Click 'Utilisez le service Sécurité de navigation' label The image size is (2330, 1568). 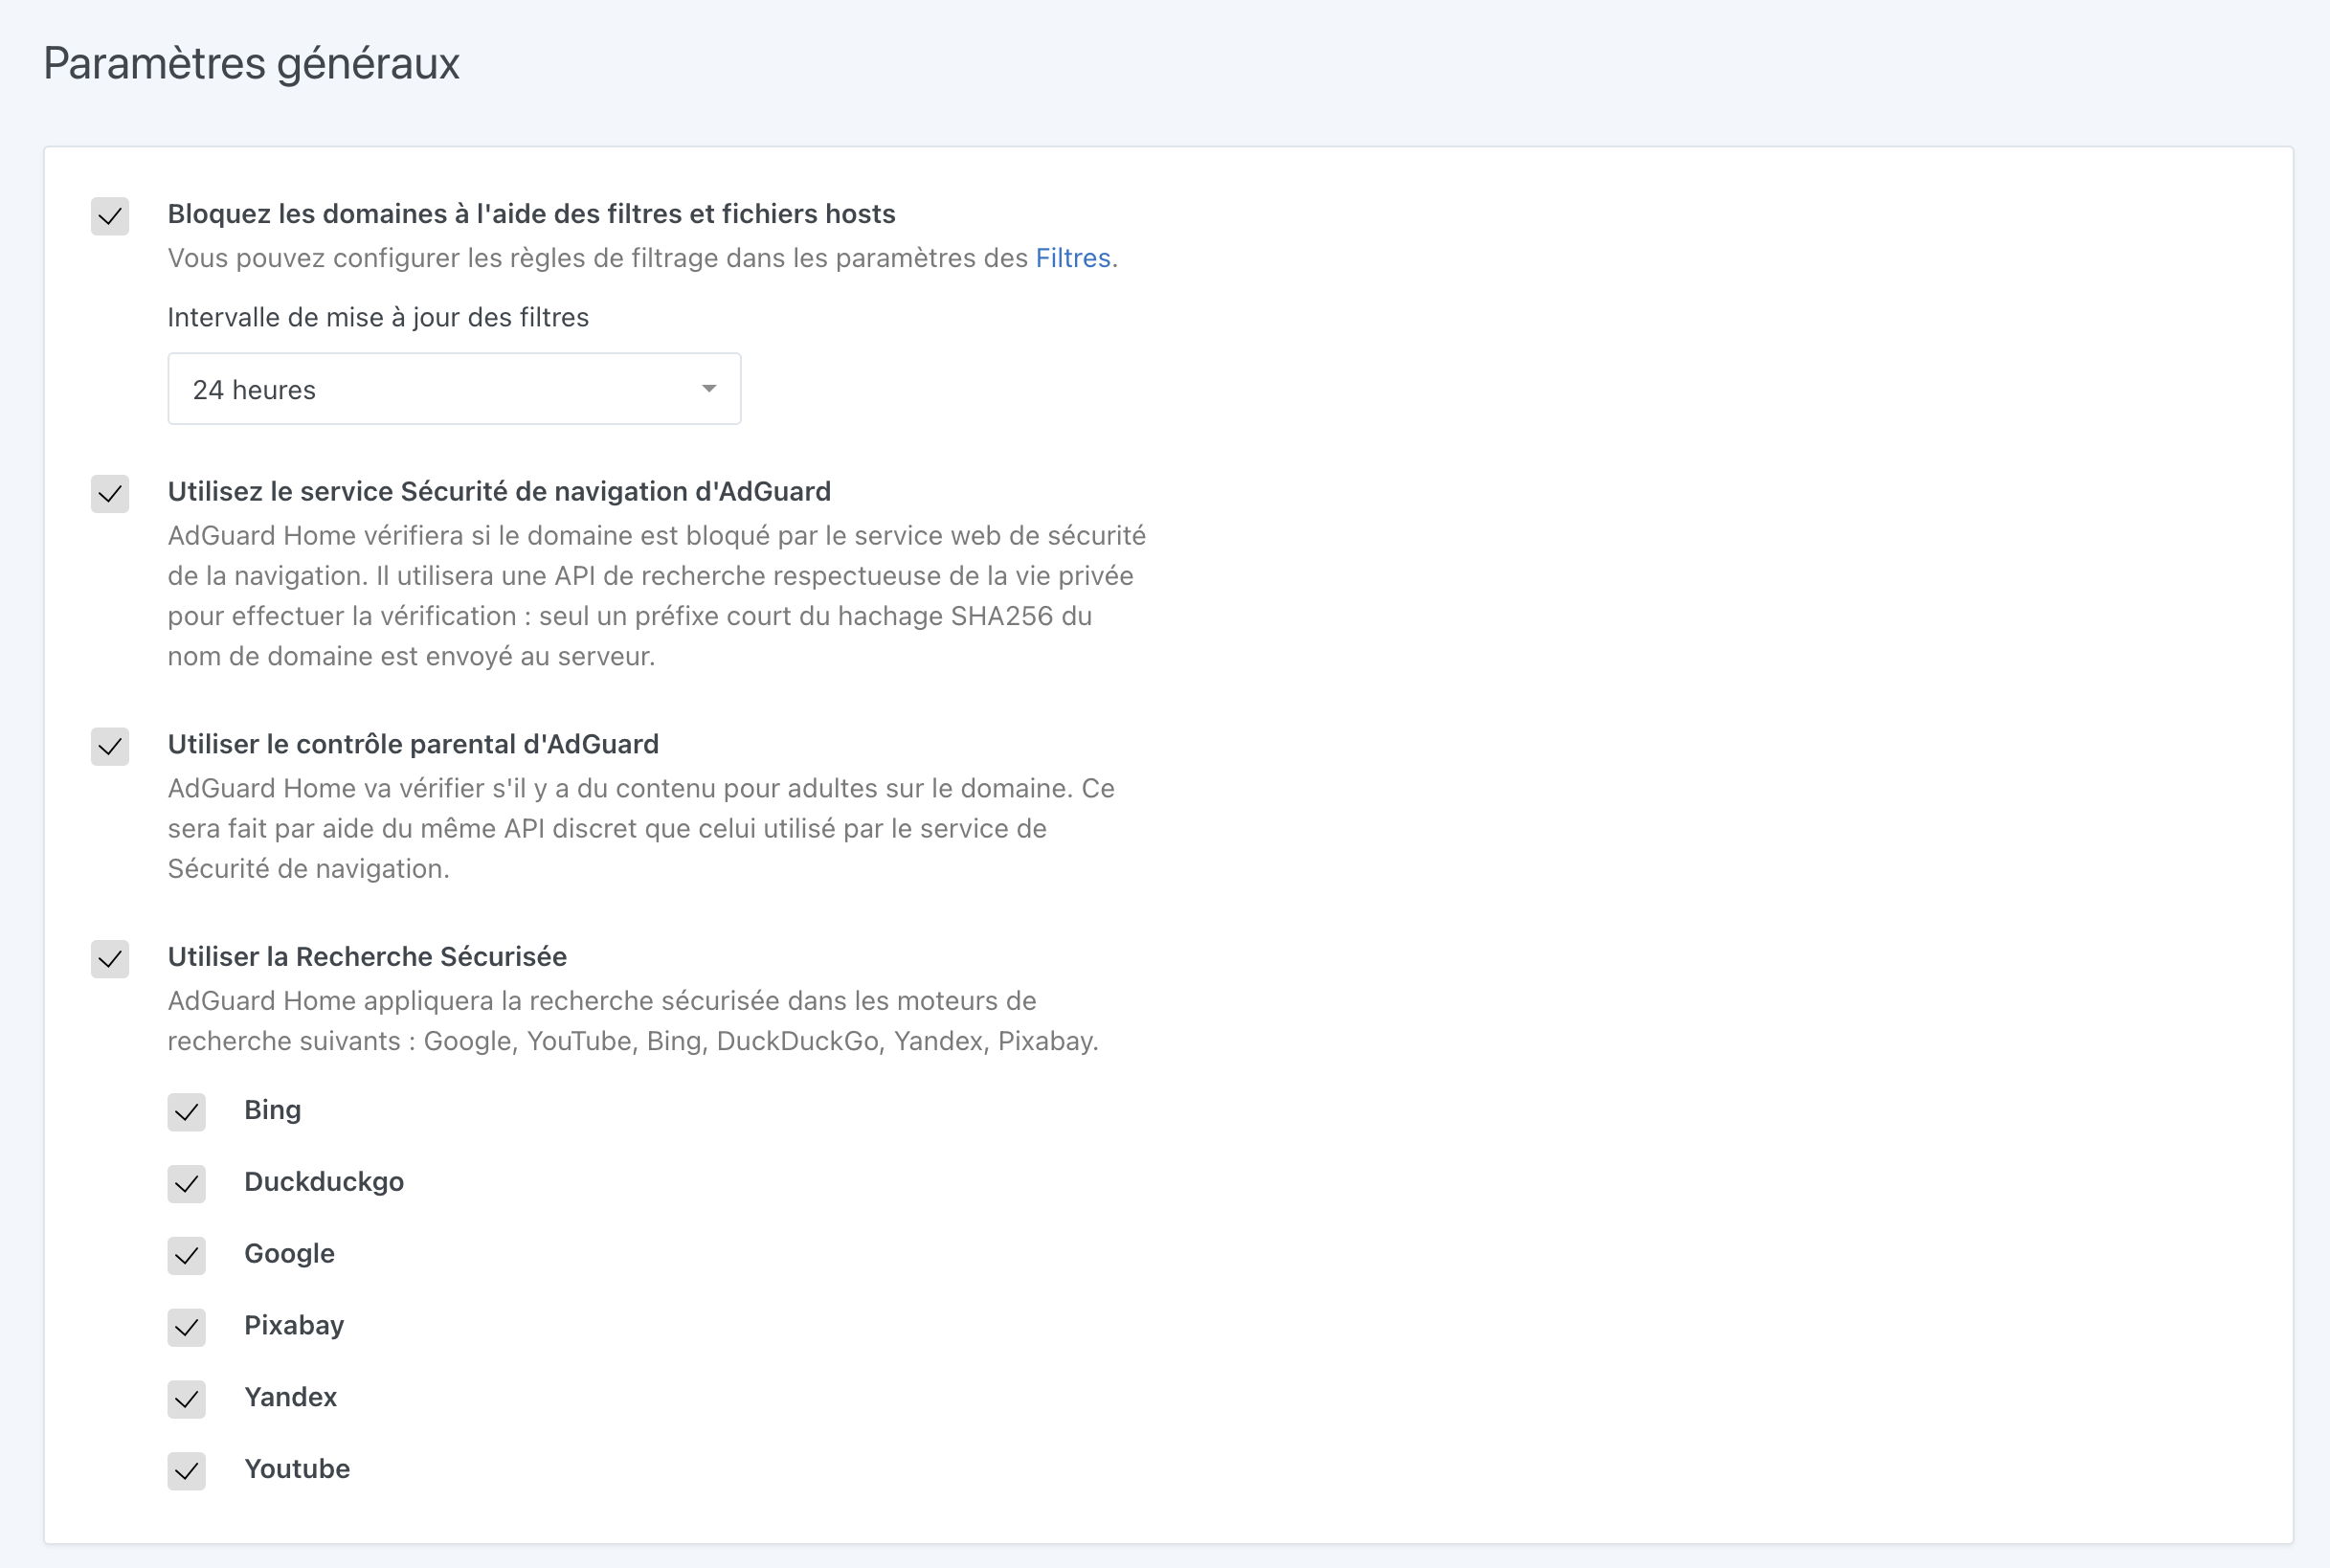[x=499, y=492]
